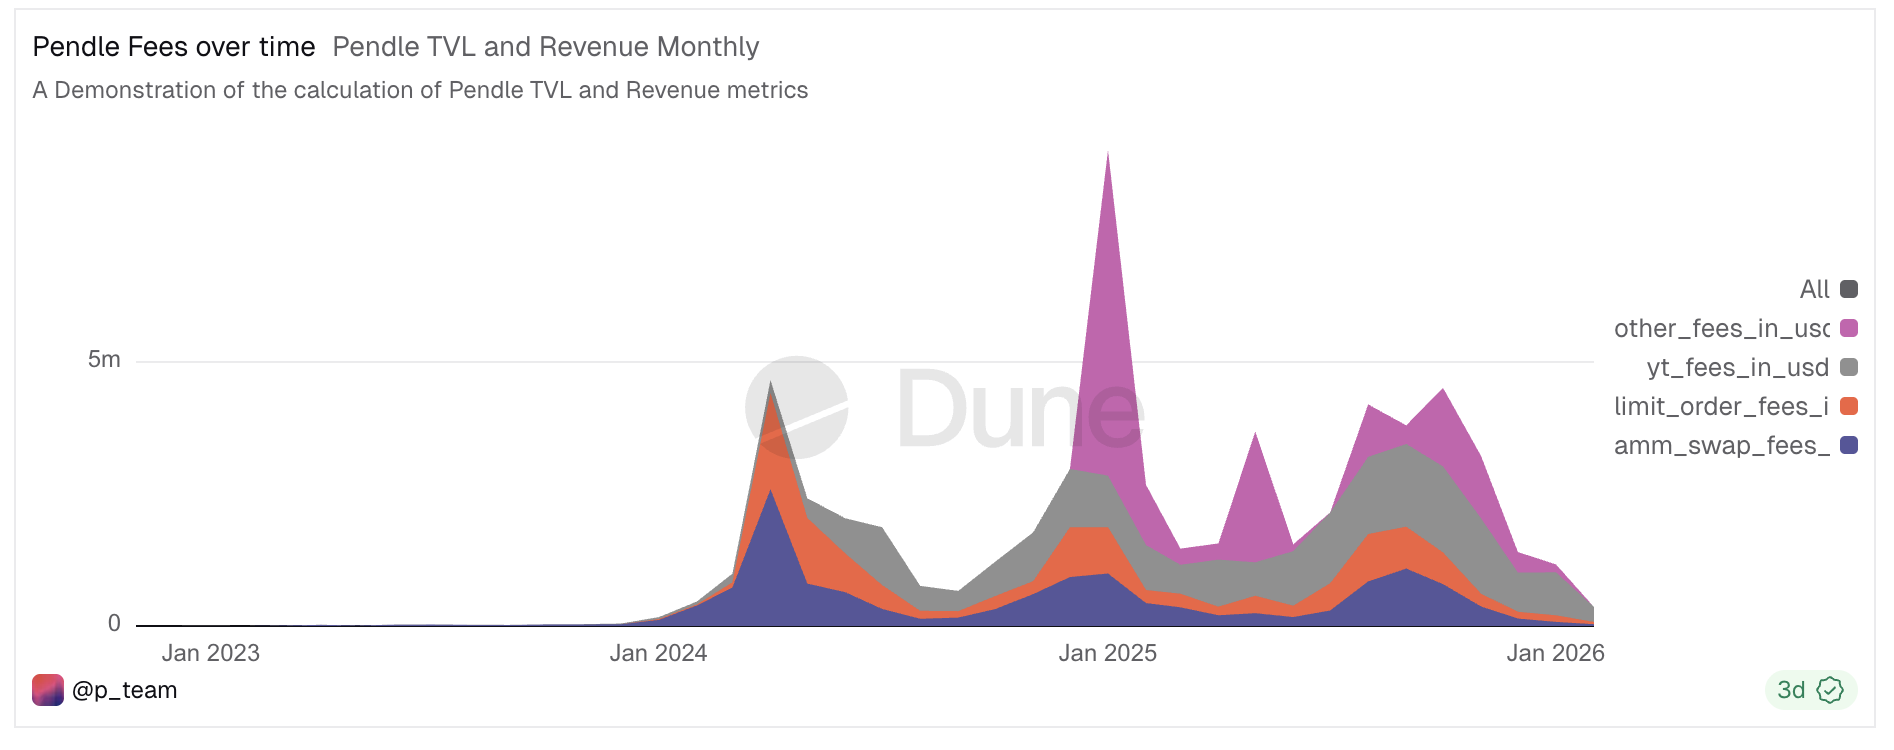Screen dimensions: 1894x750
Task: Click the Dune watermark logo circle
Action: pos(797,408)
